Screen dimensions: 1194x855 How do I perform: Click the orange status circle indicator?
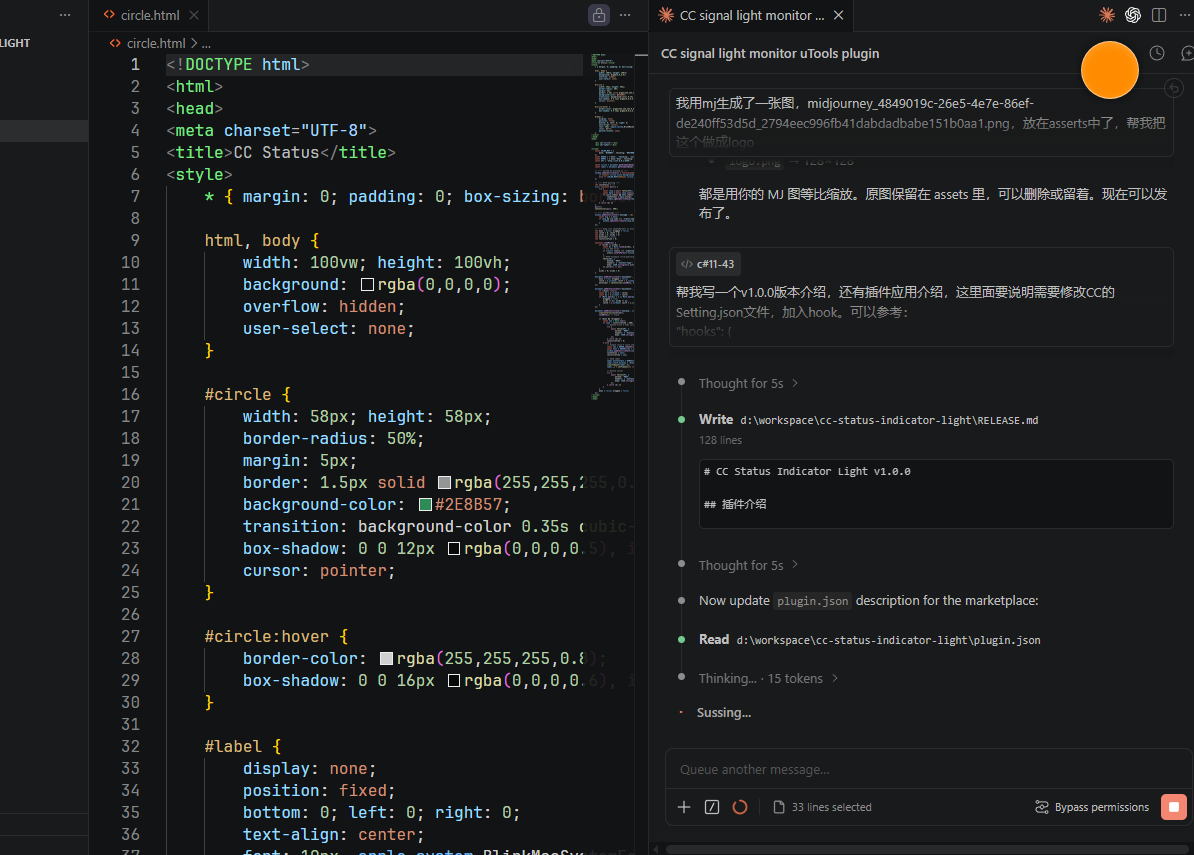1109,70
